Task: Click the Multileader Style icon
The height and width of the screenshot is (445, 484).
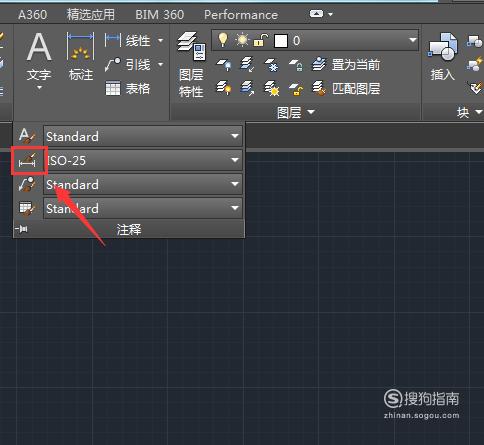Action: 27,184
